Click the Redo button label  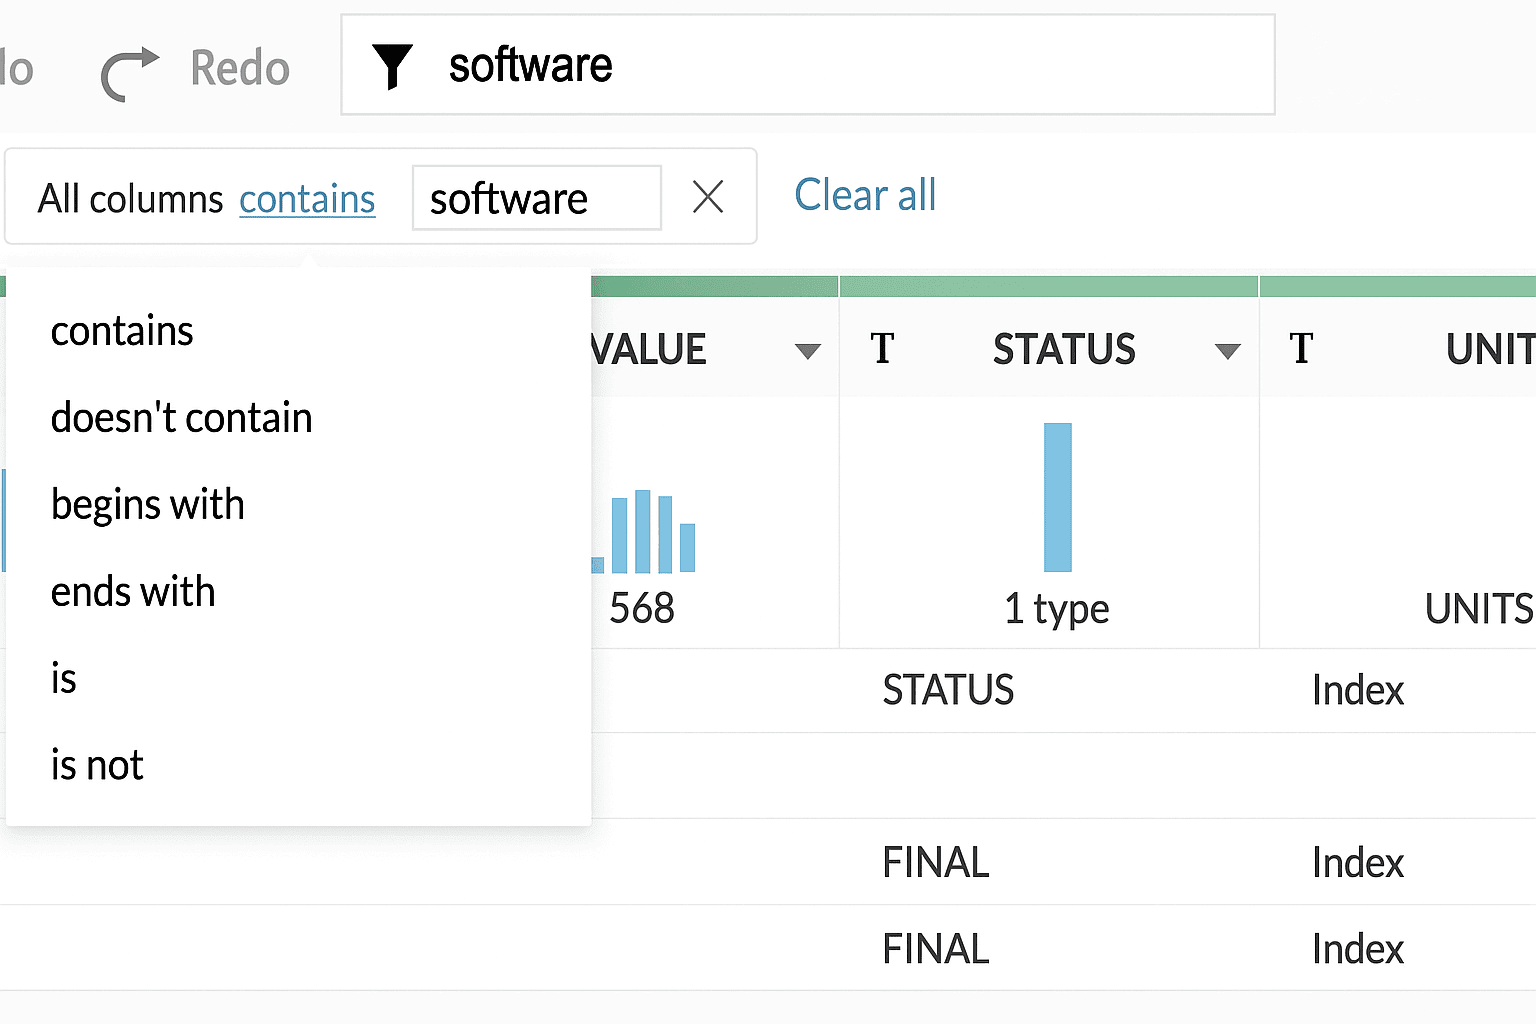(240, 69)
